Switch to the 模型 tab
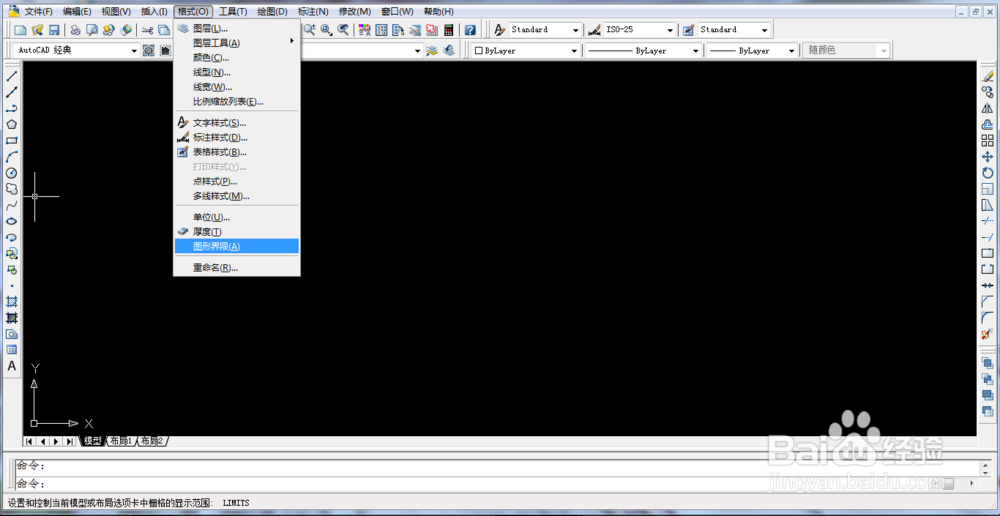Screen dimensions: 1000x516 (93, 441)
